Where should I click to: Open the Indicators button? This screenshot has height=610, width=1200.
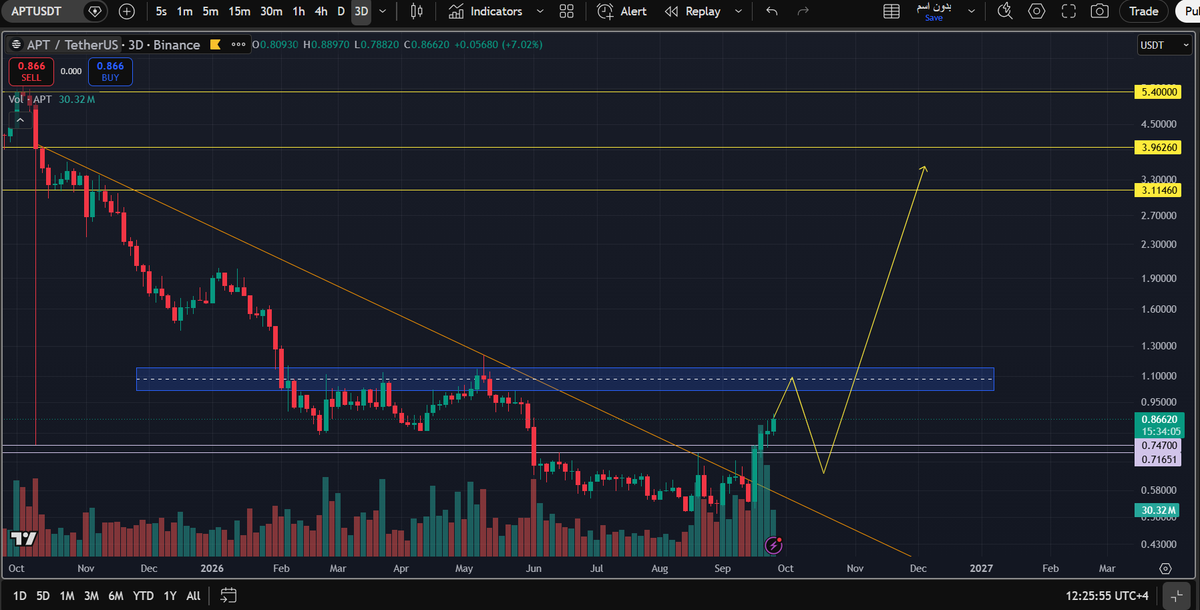(x=486, y=12)
